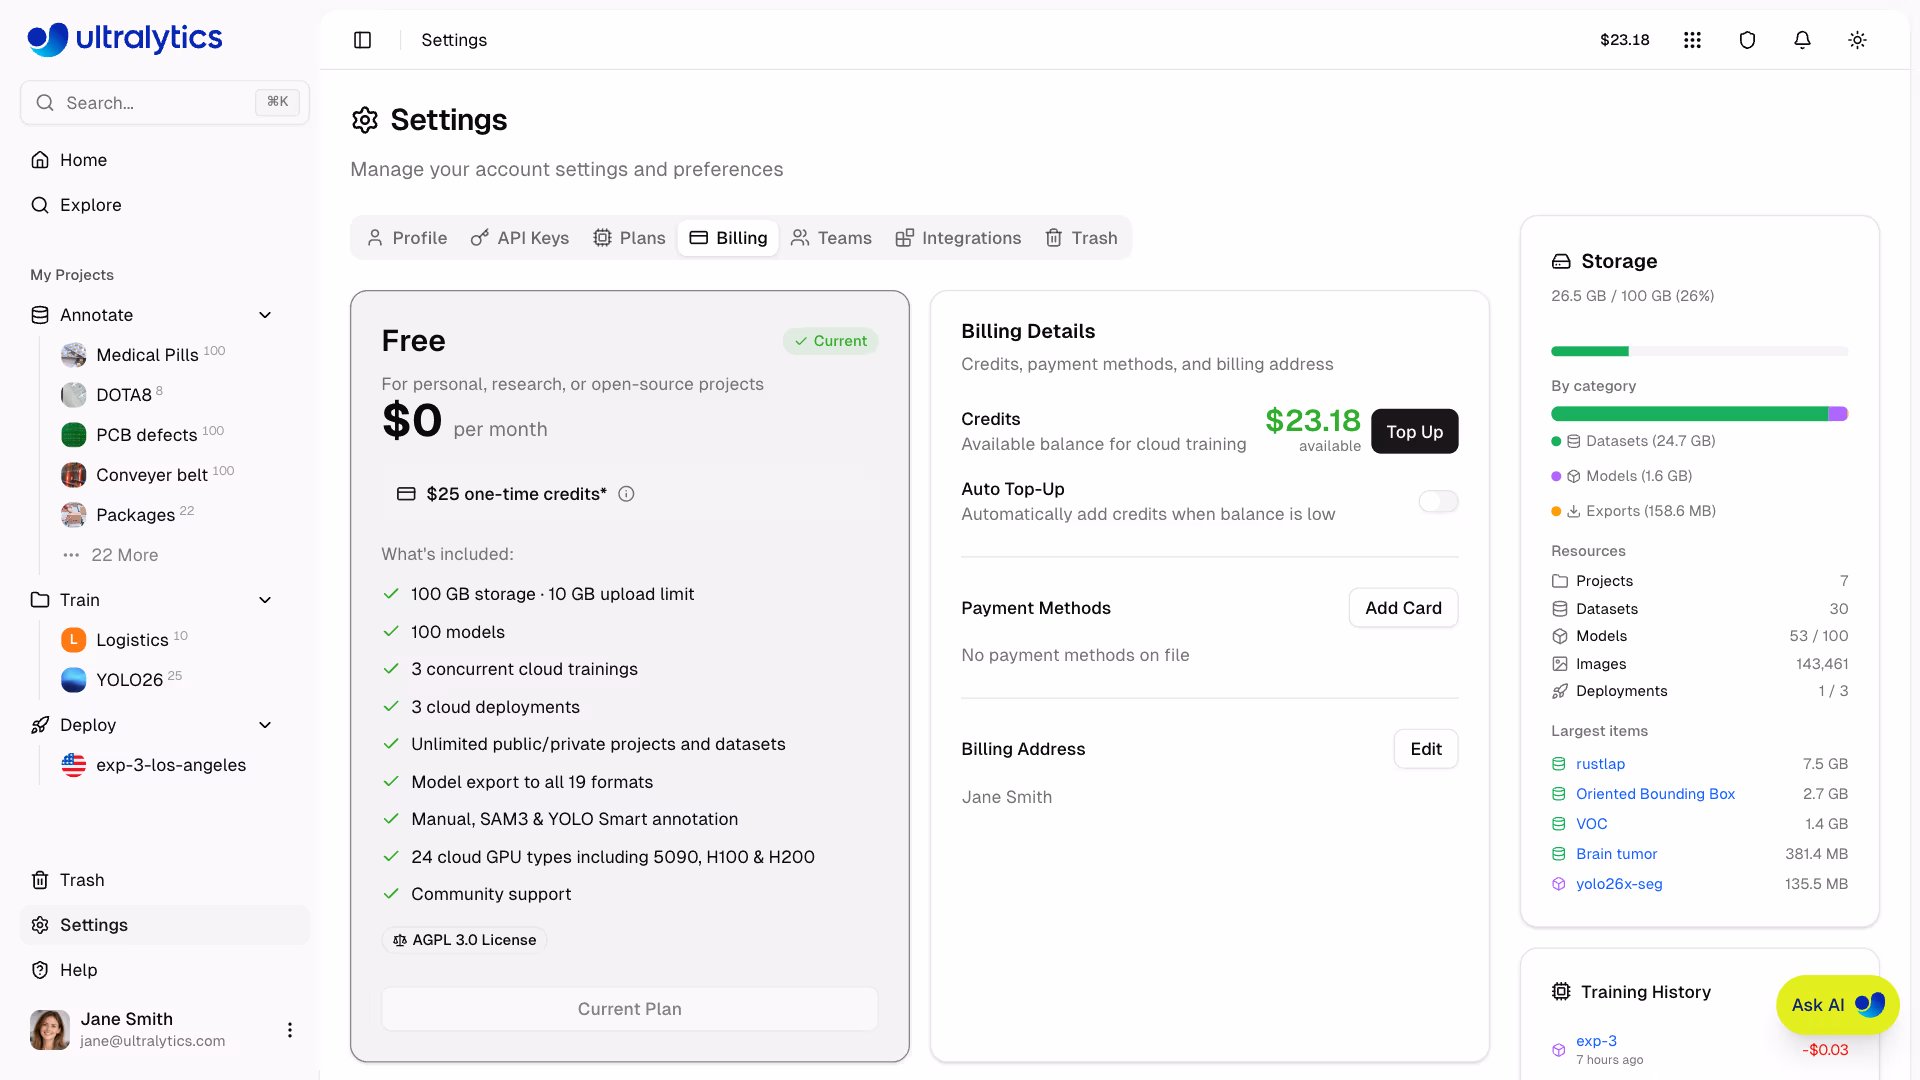Click the Home icon in sidebar
This screenshot has height=1080, width=1920.
pos(40,160)
